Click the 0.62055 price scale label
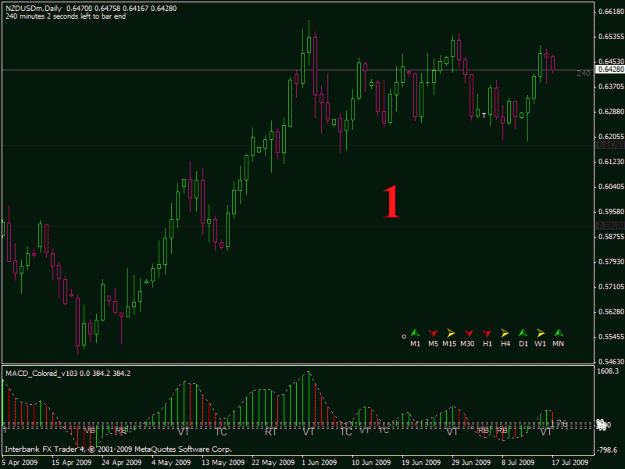This screenshot has height=469, width=625. (x=611, y=137)
